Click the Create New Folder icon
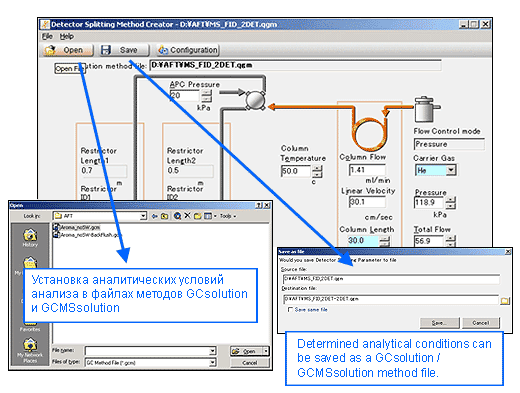Viewport: 520px width, 393px height. (197, 216)
